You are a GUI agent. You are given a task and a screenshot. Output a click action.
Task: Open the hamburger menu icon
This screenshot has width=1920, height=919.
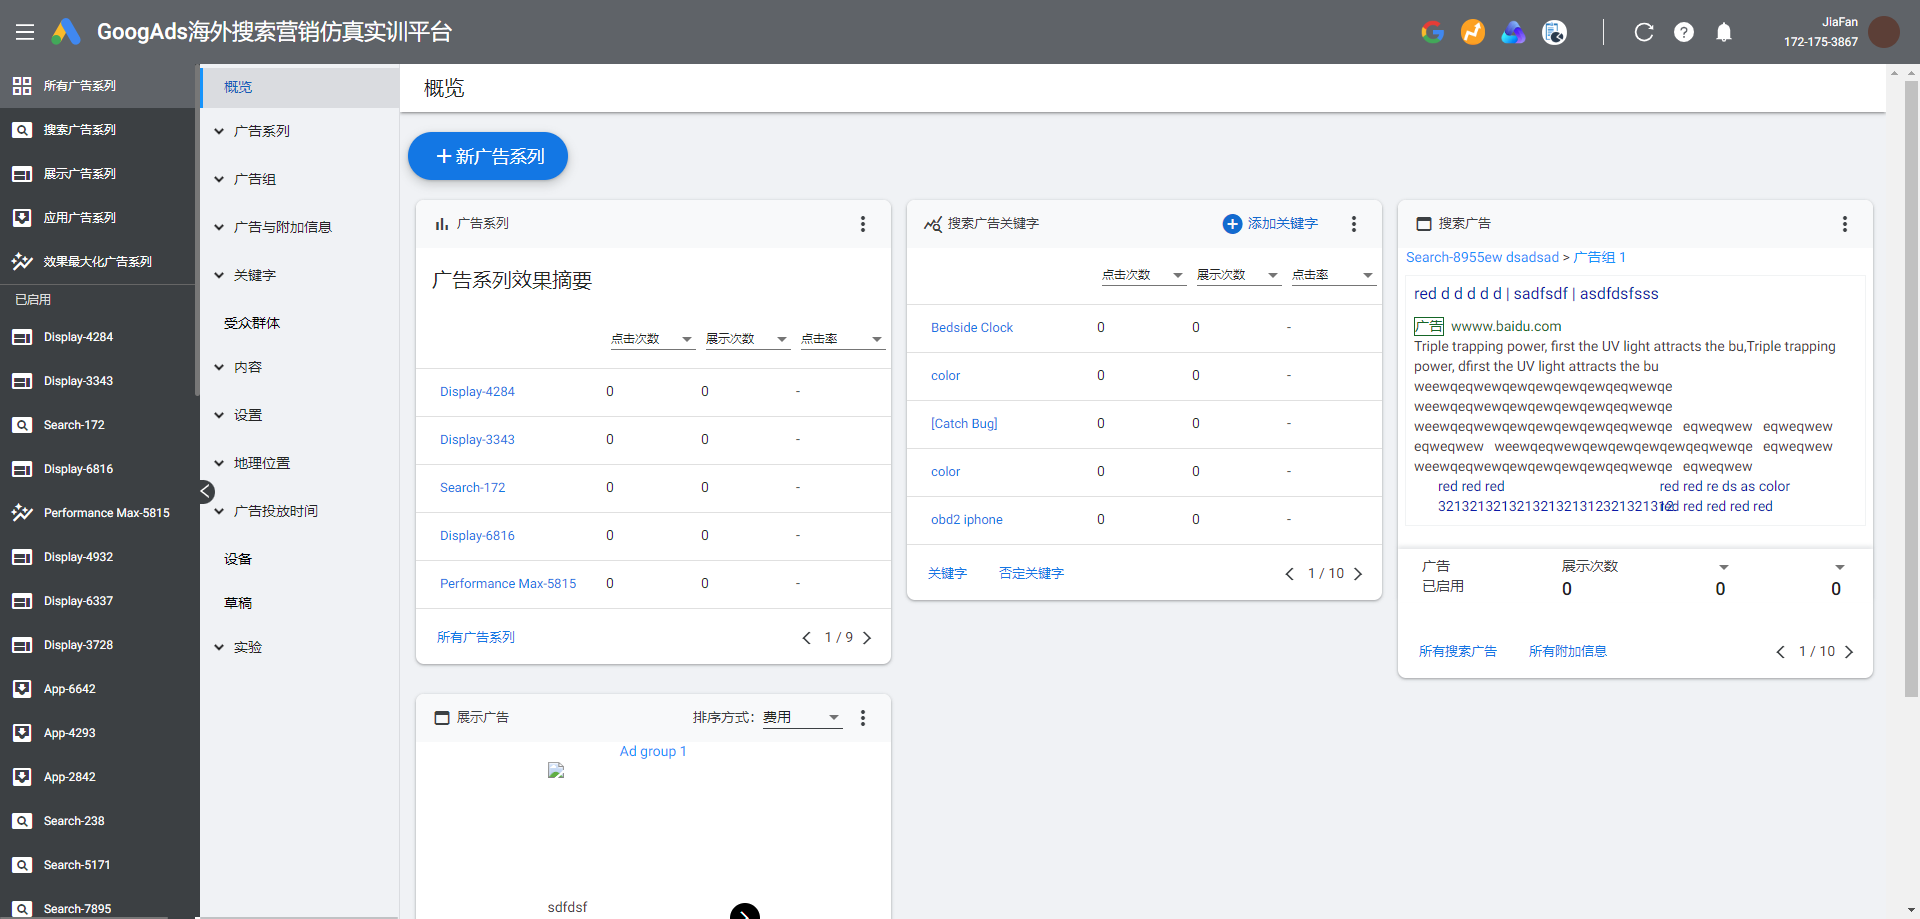[25, 32]
